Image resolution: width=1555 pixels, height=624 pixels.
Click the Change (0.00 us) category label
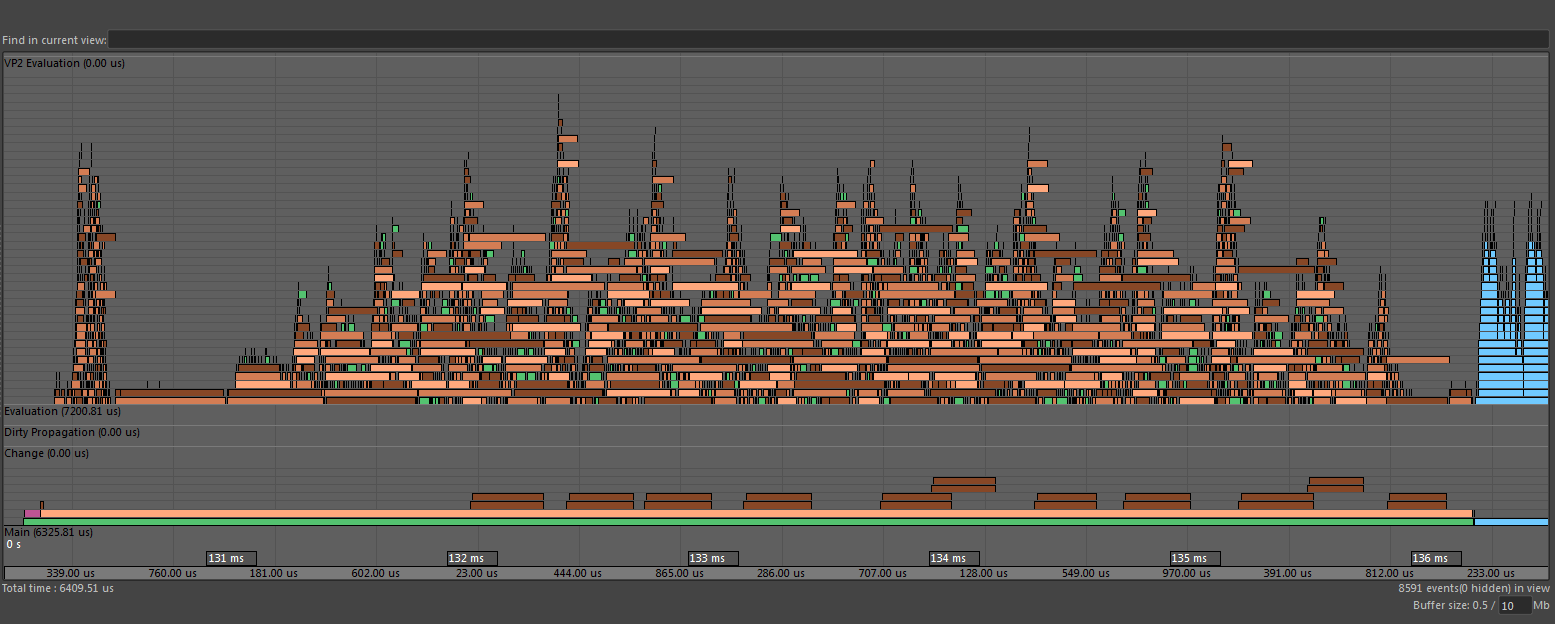[47, 453]
